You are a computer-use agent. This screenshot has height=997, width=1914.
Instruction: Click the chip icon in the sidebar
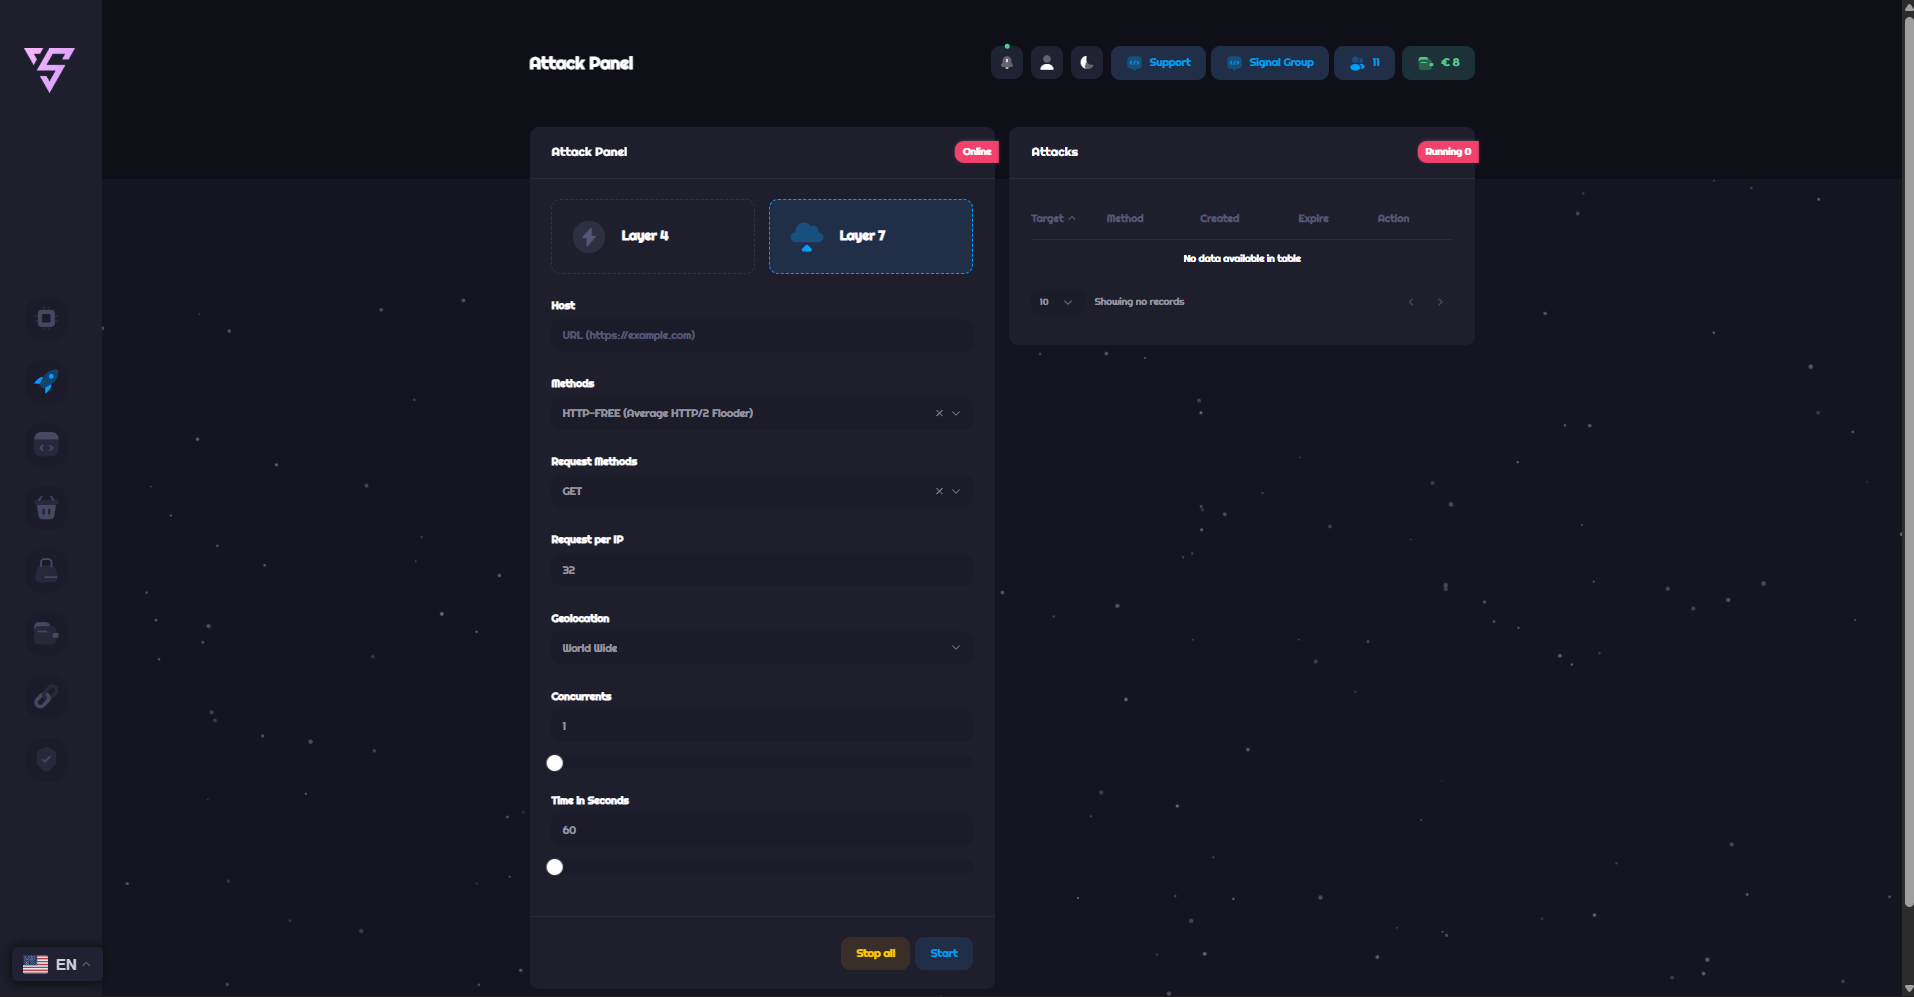coord(46,318)
